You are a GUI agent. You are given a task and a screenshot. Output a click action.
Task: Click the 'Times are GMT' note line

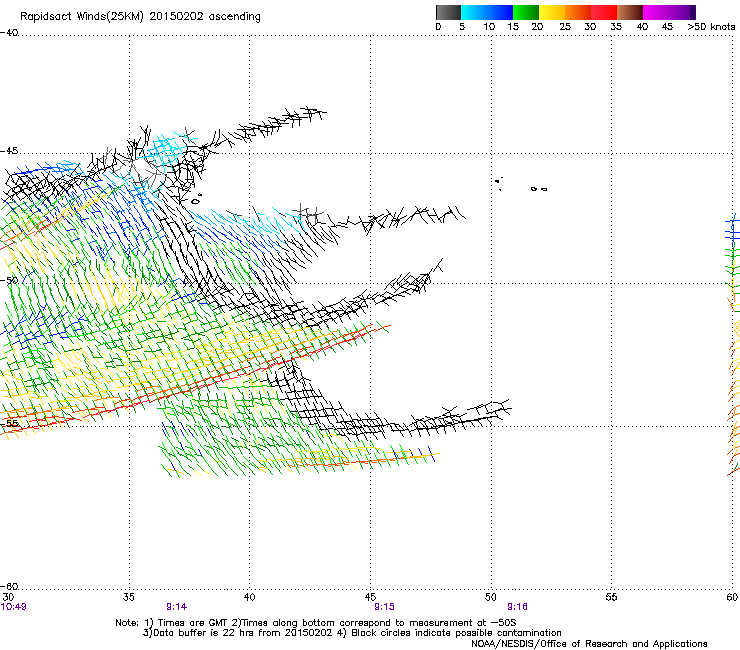pyautogui.click(x=316, y=623)
